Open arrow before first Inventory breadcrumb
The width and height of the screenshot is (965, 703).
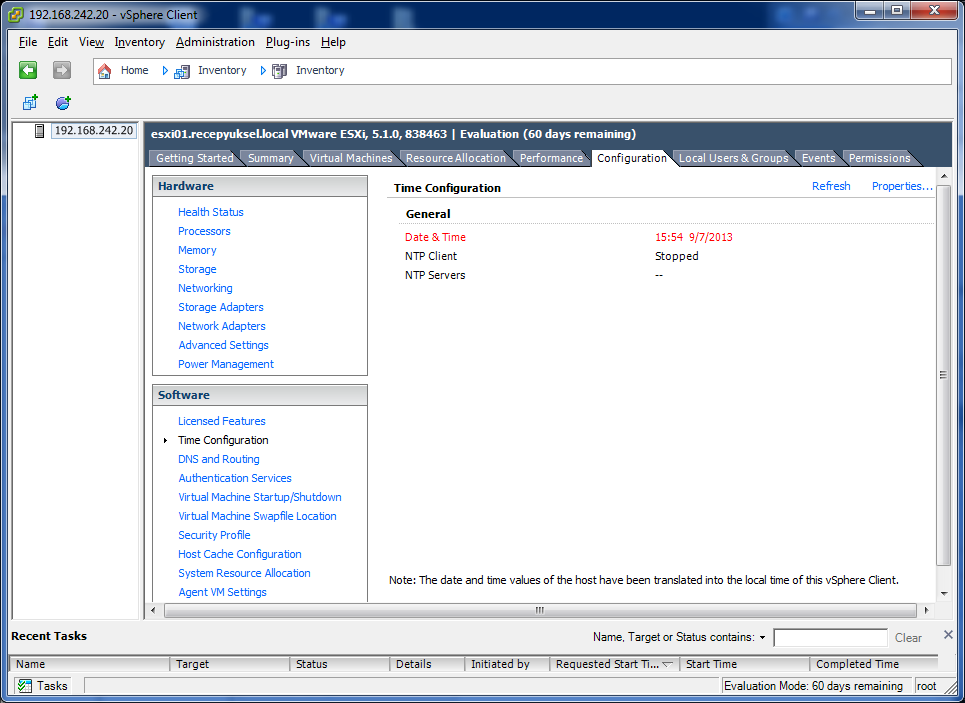point(165,71)
